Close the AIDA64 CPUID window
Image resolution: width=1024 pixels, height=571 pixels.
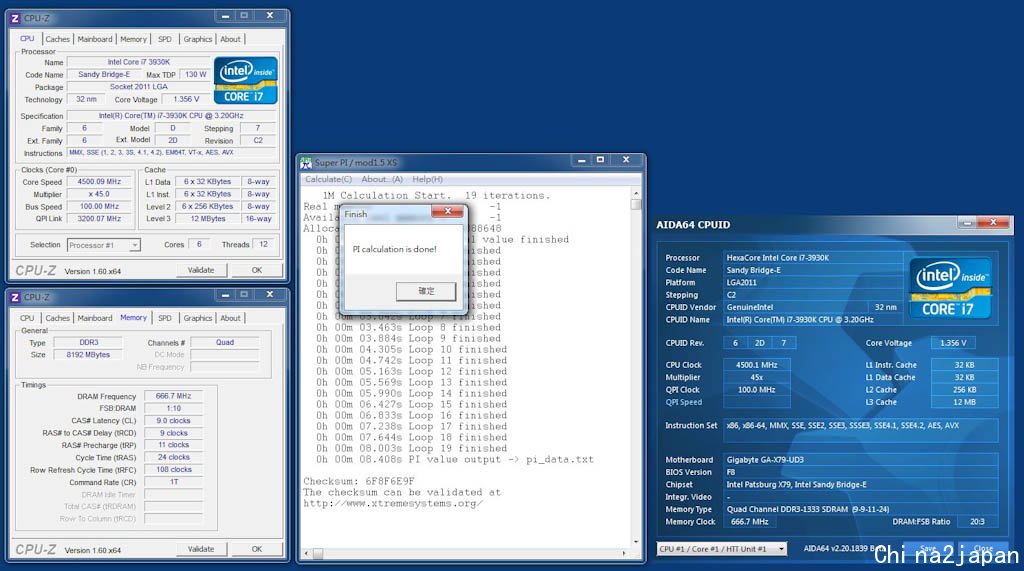993,223
